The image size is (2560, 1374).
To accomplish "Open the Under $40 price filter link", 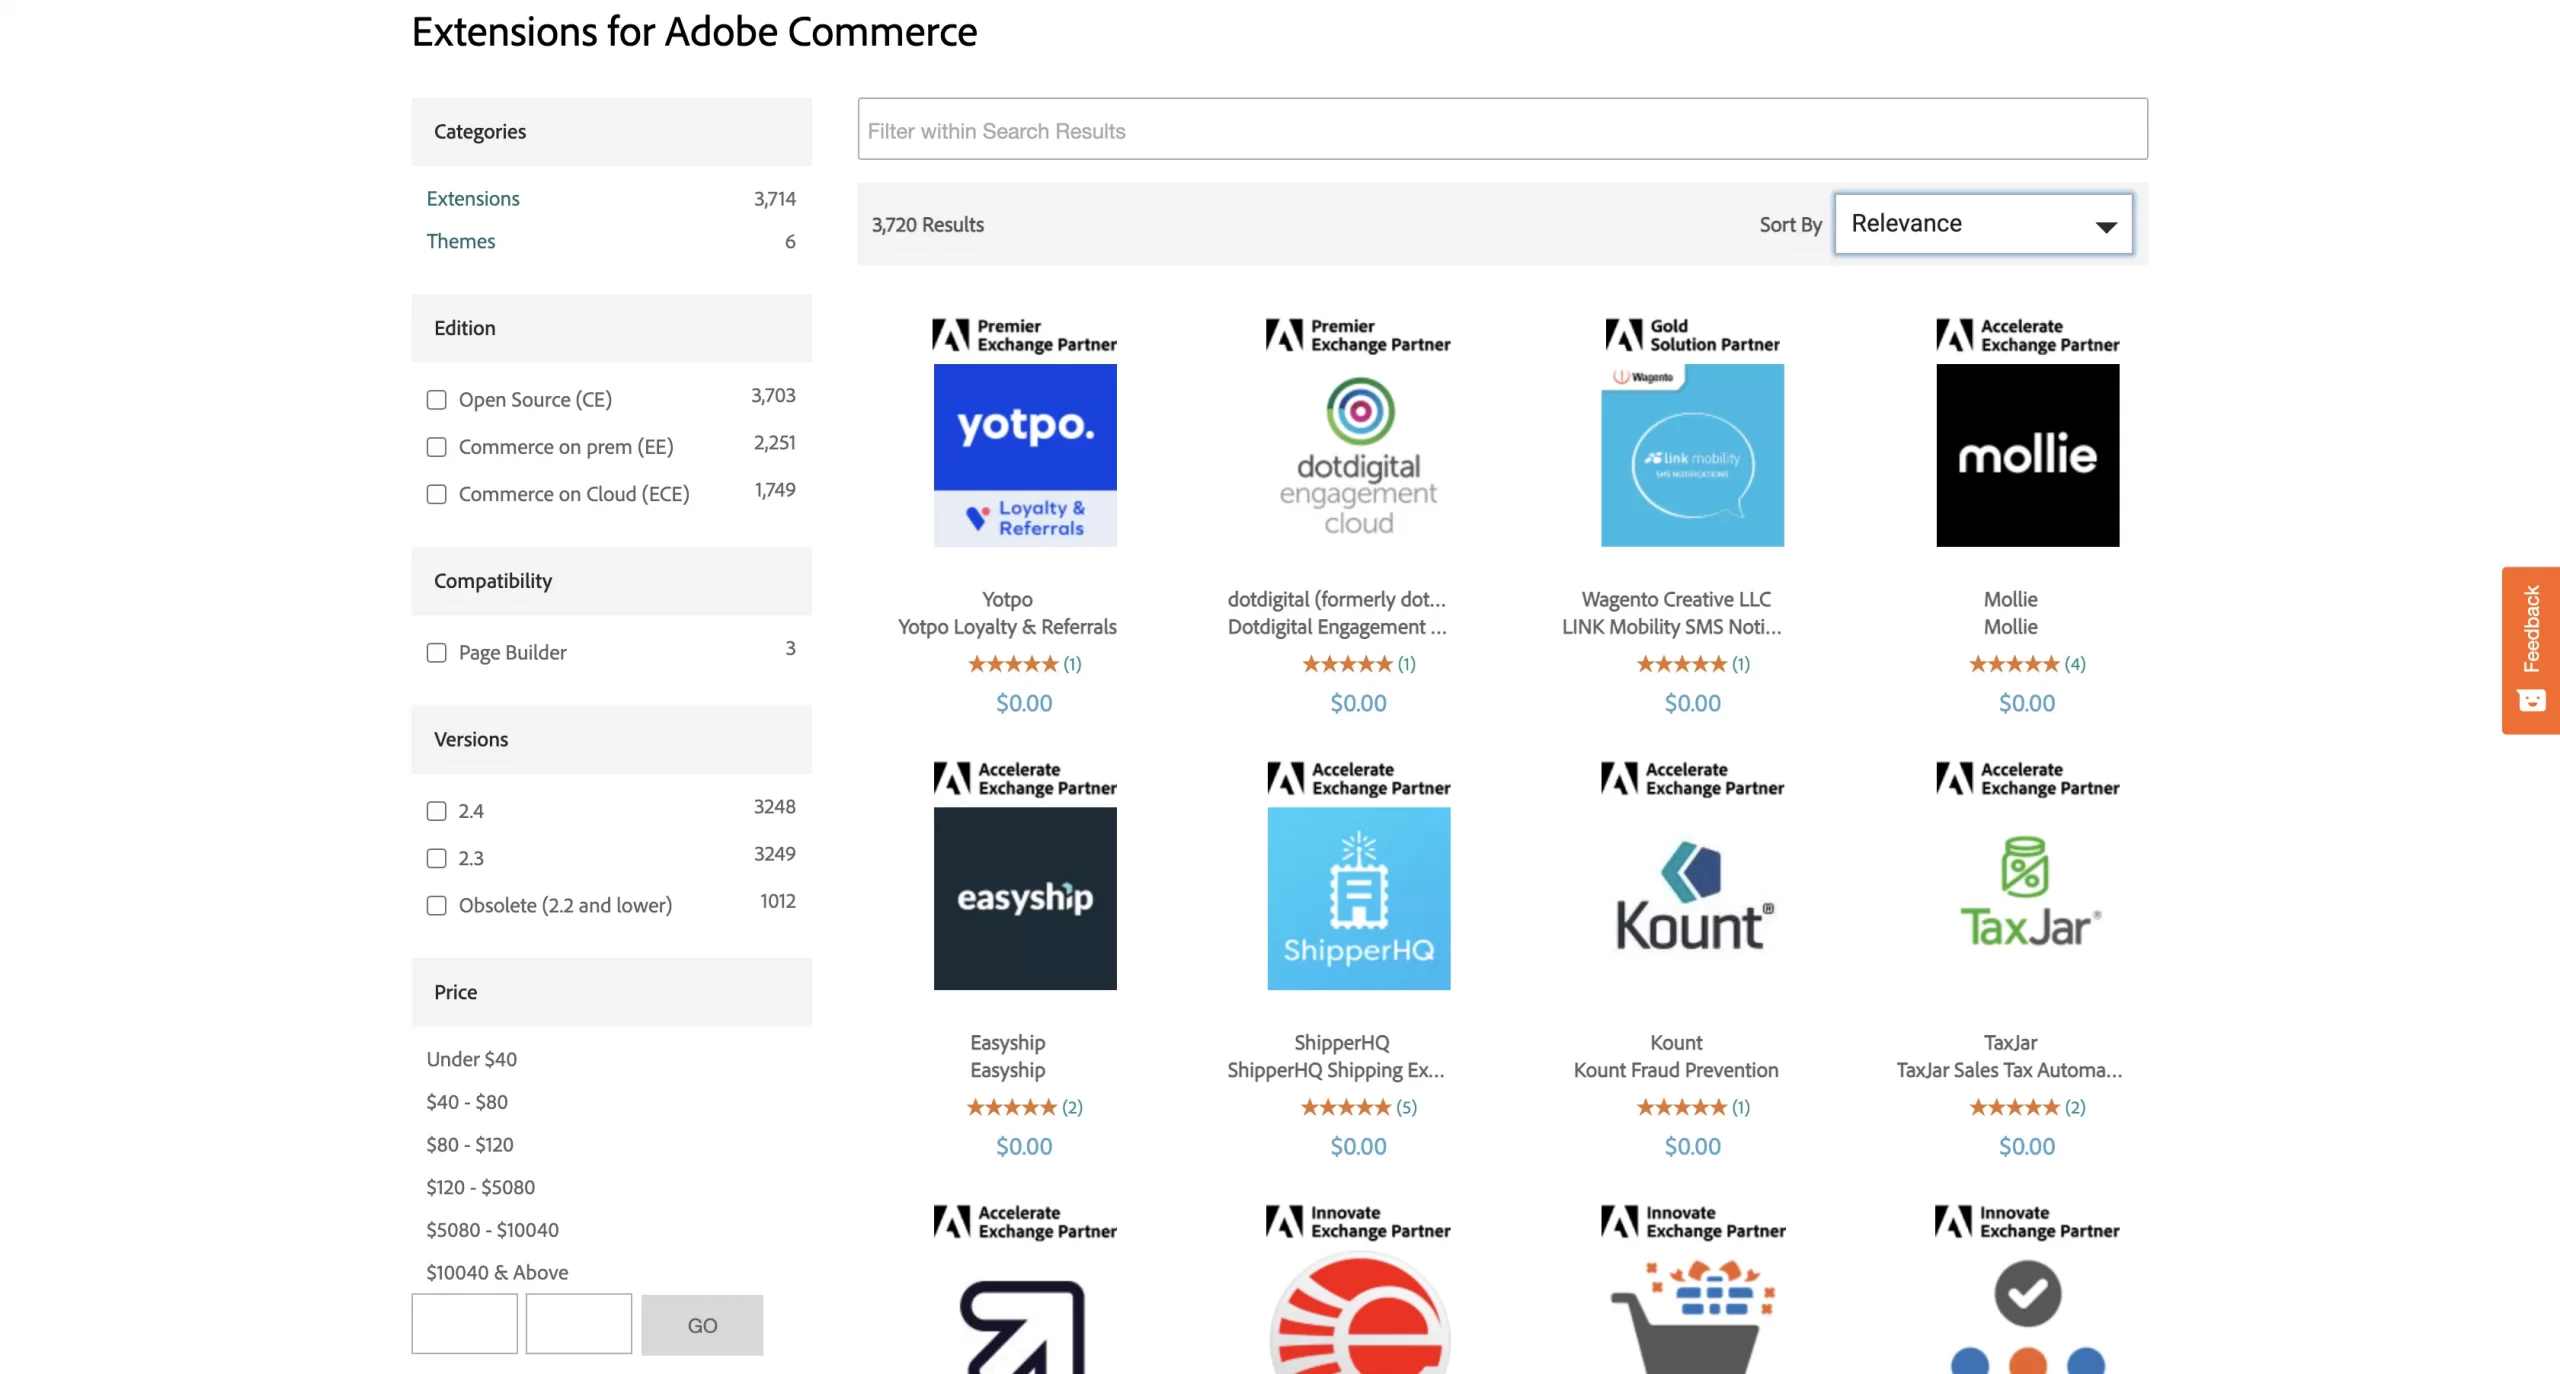I will pos(471,1059).
